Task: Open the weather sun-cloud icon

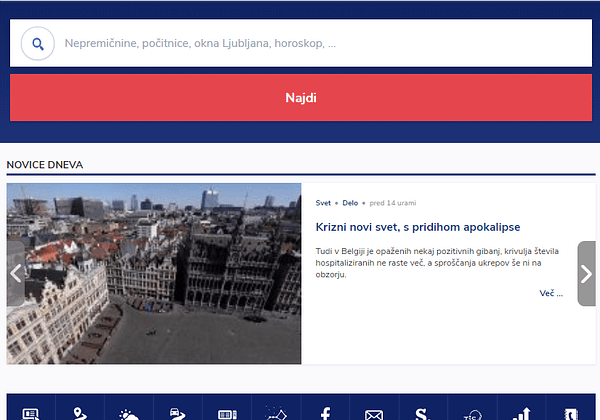Action: (x=129, y=412)
